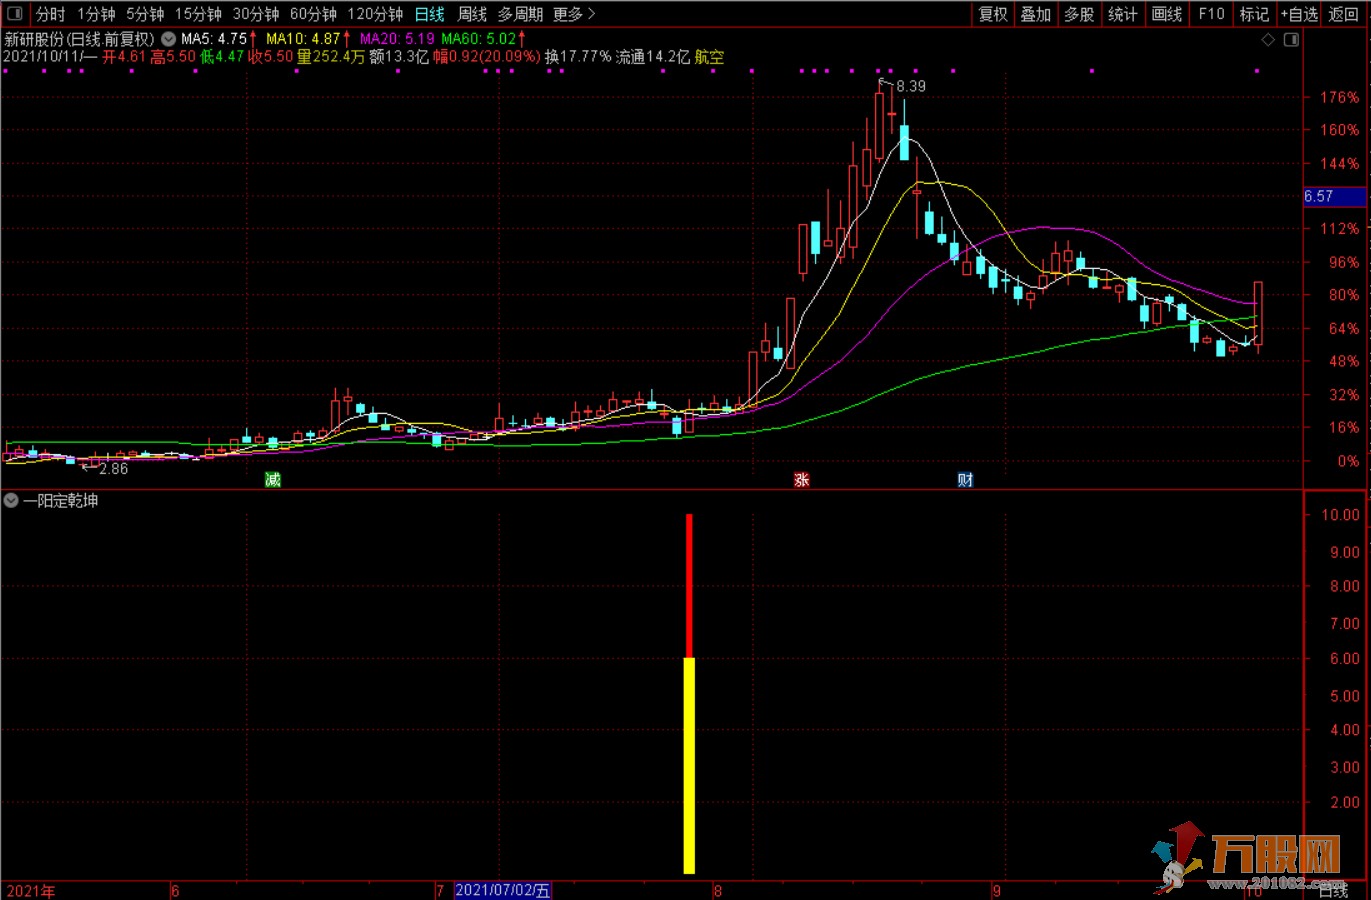
Task: Click the 日线 label at bottom right
Action: click(1333, 890)
